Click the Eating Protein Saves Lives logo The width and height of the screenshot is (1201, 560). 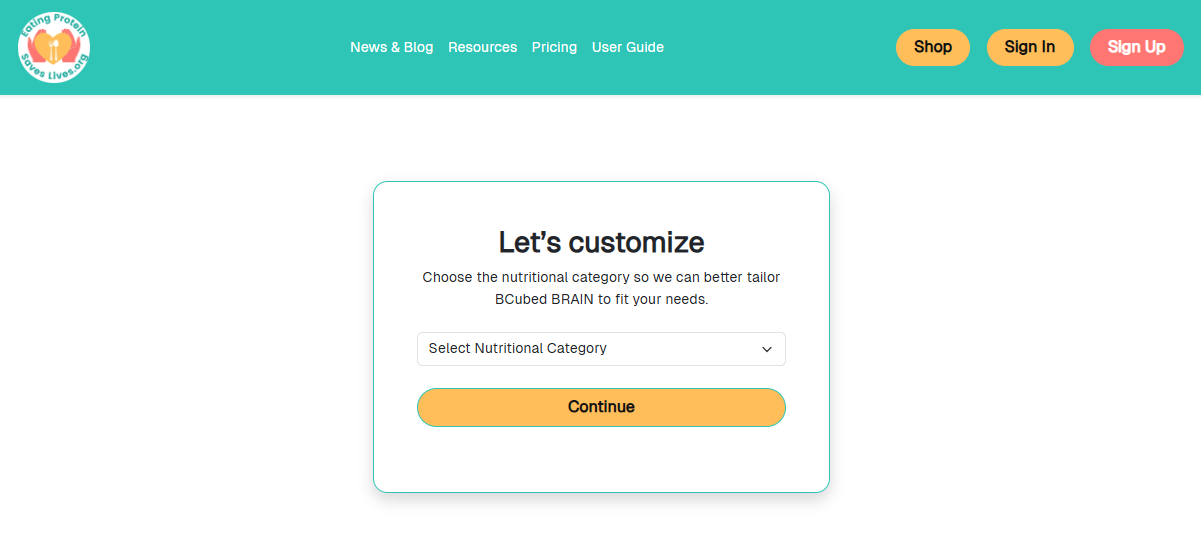pos(54,47)
